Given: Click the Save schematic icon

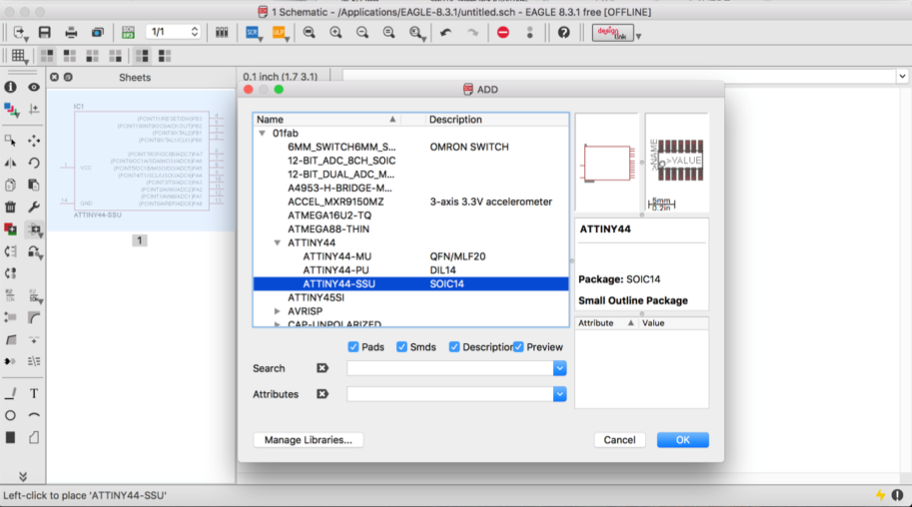Looking at the screenshot, I should (x=44, y=33).
